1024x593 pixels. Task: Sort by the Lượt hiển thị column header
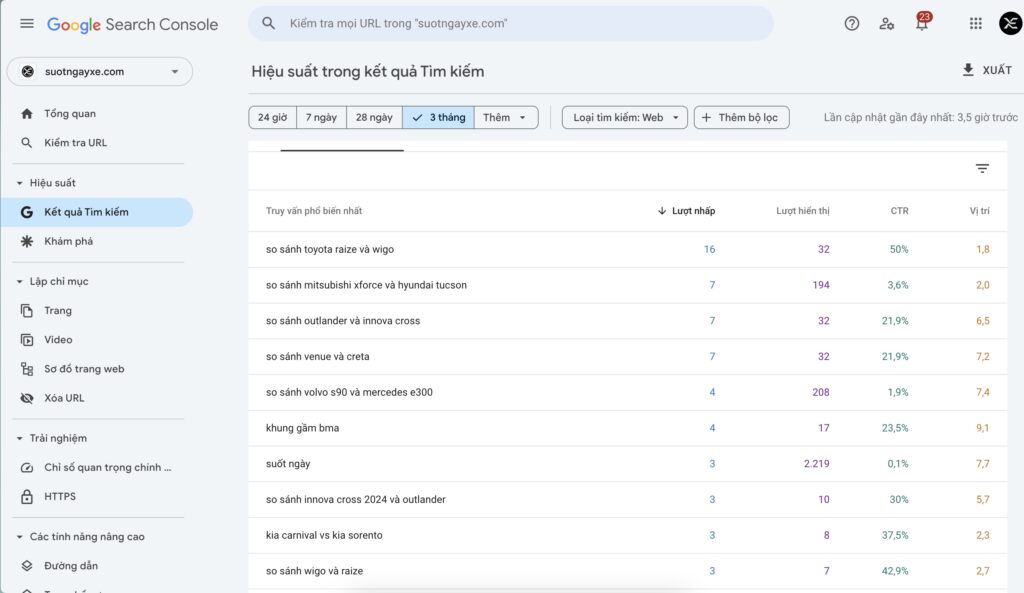coord(803,211)
